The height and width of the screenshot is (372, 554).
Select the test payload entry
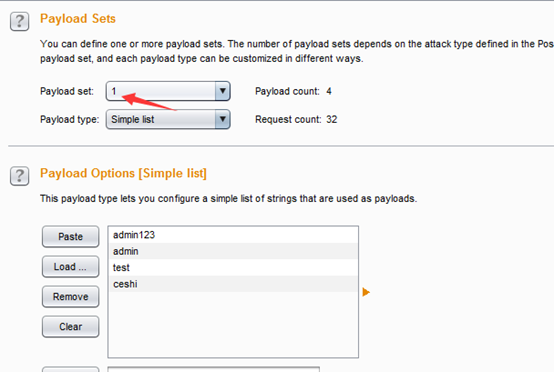(233, 267)
